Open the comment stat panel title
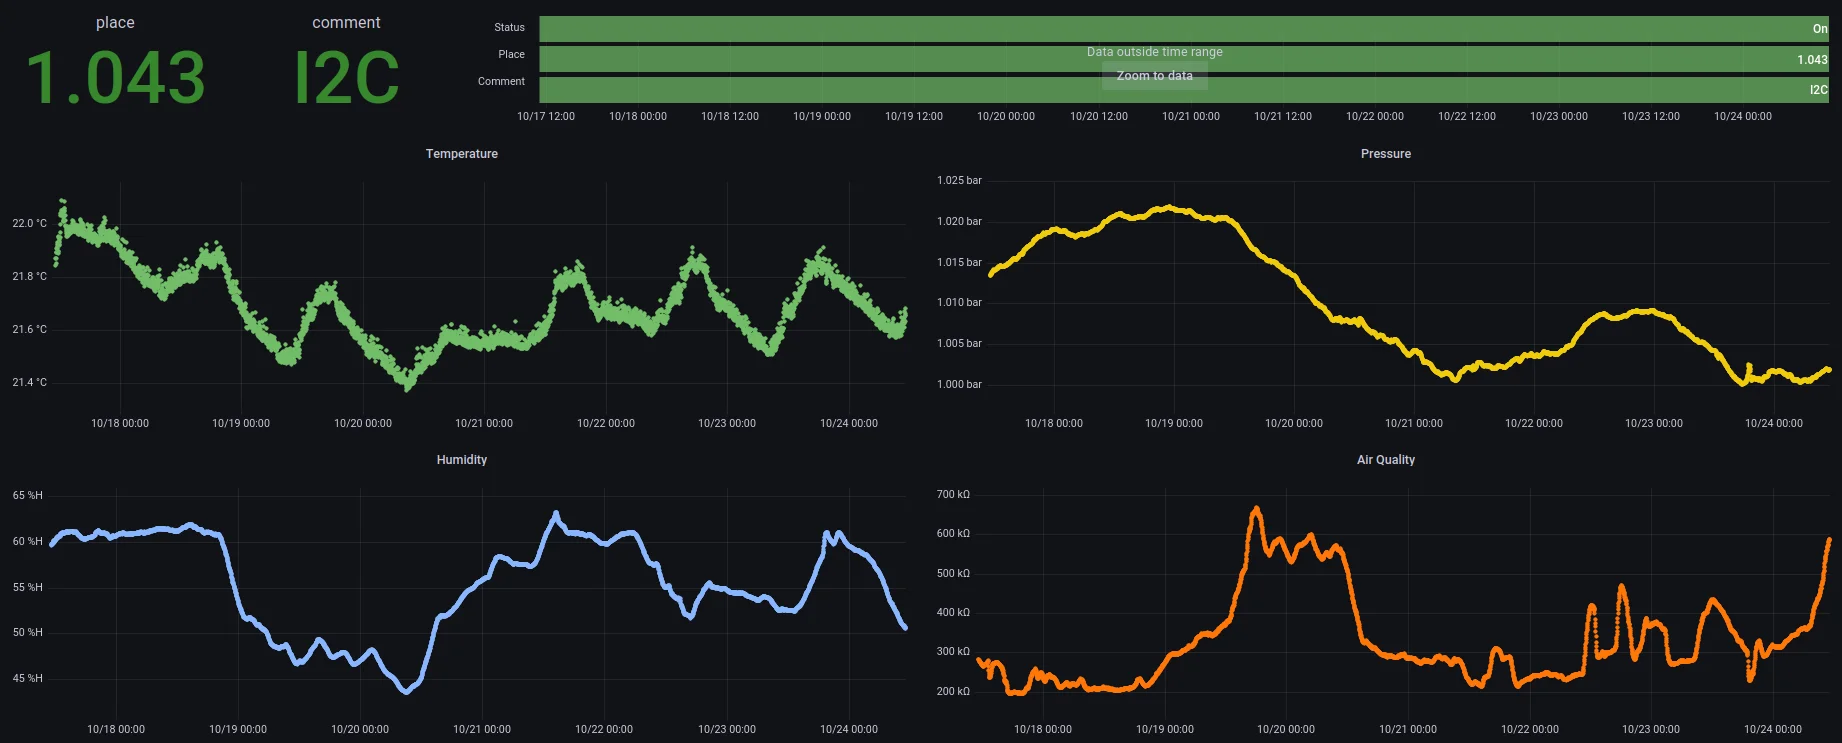Screen dimensions: 1842x743 pos(346,23)
